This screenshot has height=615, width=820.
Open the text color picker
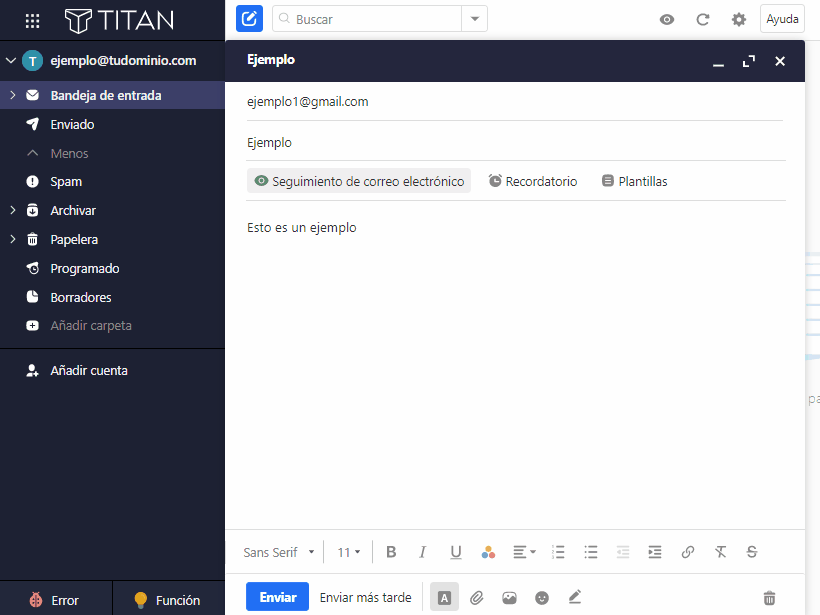click(488, 552)
